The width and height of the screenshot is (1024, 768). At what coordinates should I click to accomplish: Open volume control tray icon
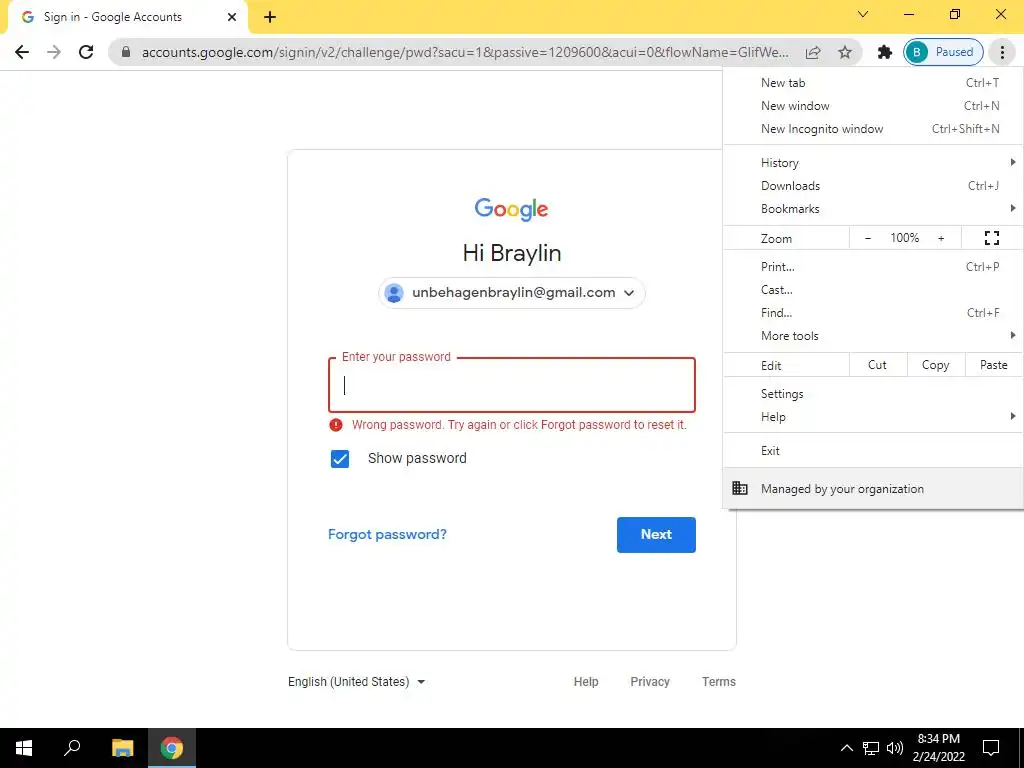tap(895, 748)
